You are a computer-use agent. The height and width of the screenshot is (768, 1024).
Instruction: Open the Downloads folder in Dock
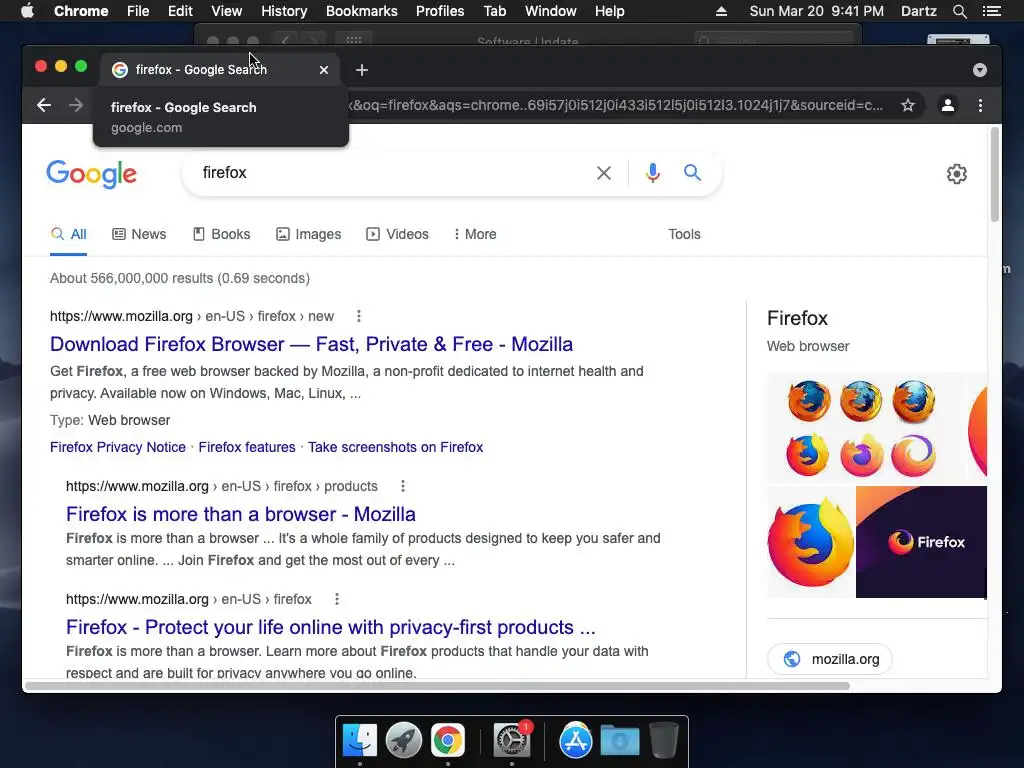click(x=620, y=740)
